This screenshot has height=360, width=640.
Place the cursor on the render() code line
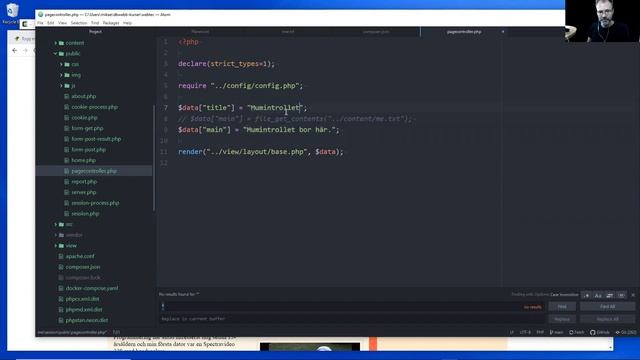(x=261, y=152)
